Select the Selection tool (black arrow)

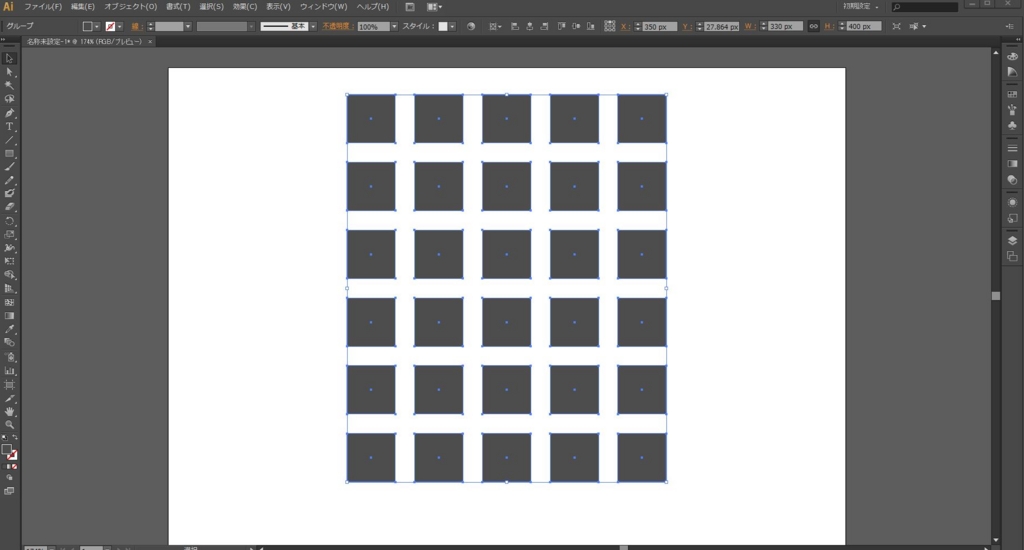coord(9,59)
